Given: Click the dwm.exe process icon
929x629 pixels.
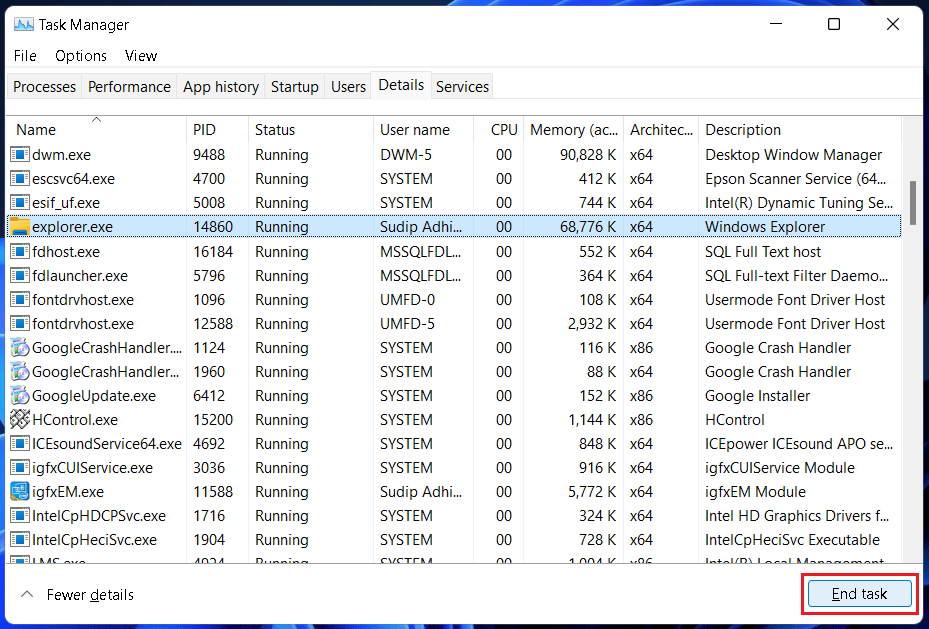Looking at the screenshot, I should click(20, 155).
